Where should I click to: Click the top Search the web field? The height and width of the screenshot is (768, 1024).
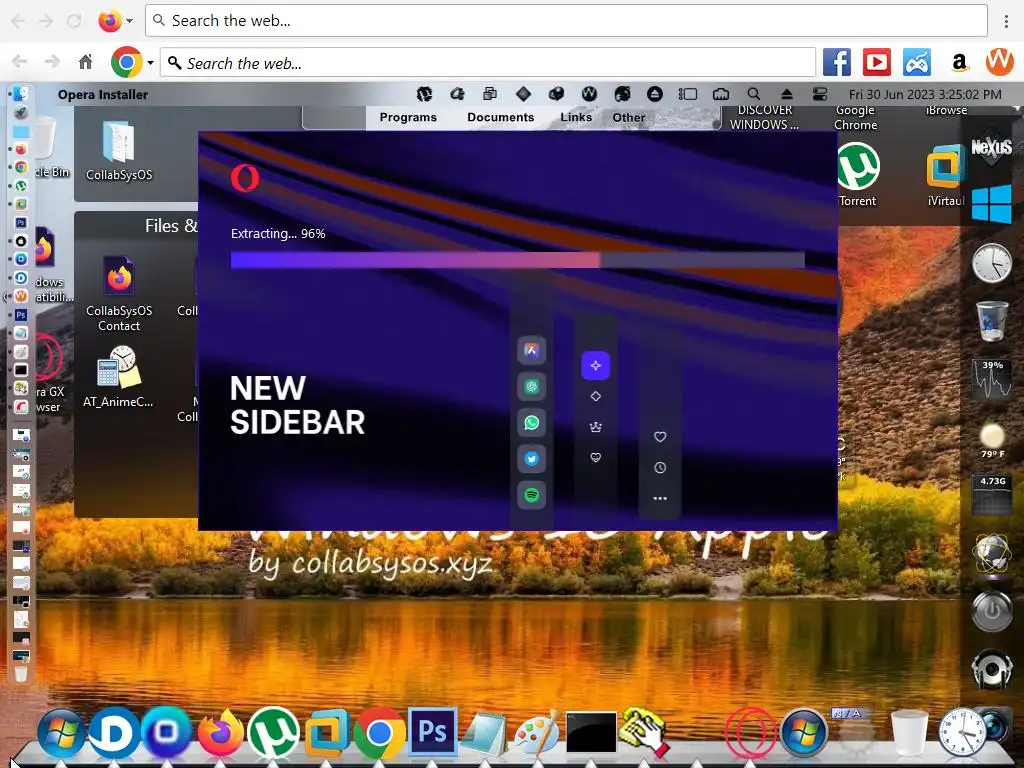pyautogui.click(x=566, y=21)
